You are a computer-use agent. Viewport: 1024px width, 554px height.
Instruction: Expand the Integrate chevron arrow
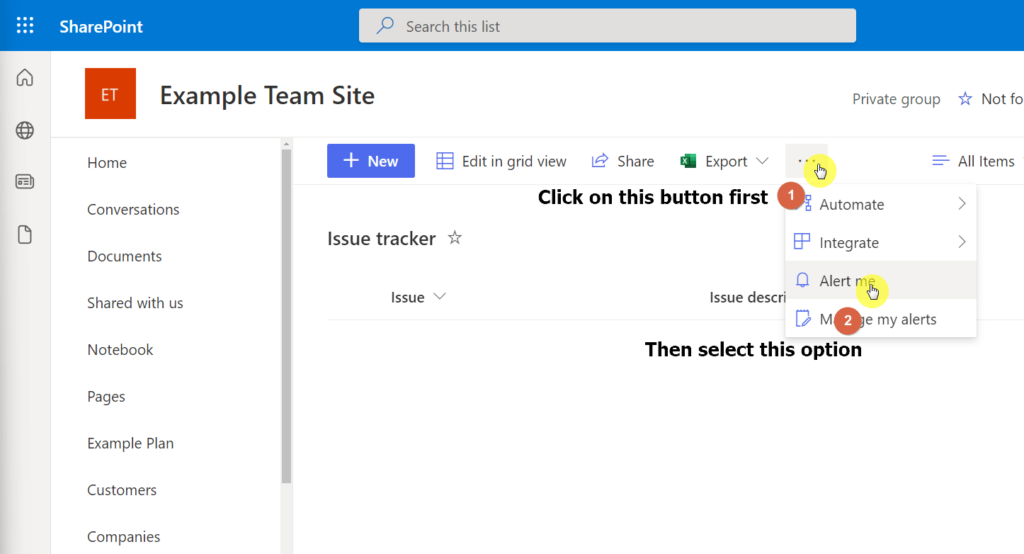[962, 242]
